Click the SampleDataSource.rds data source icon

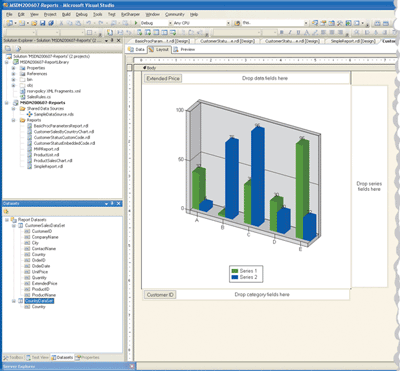tap(30, 114)
